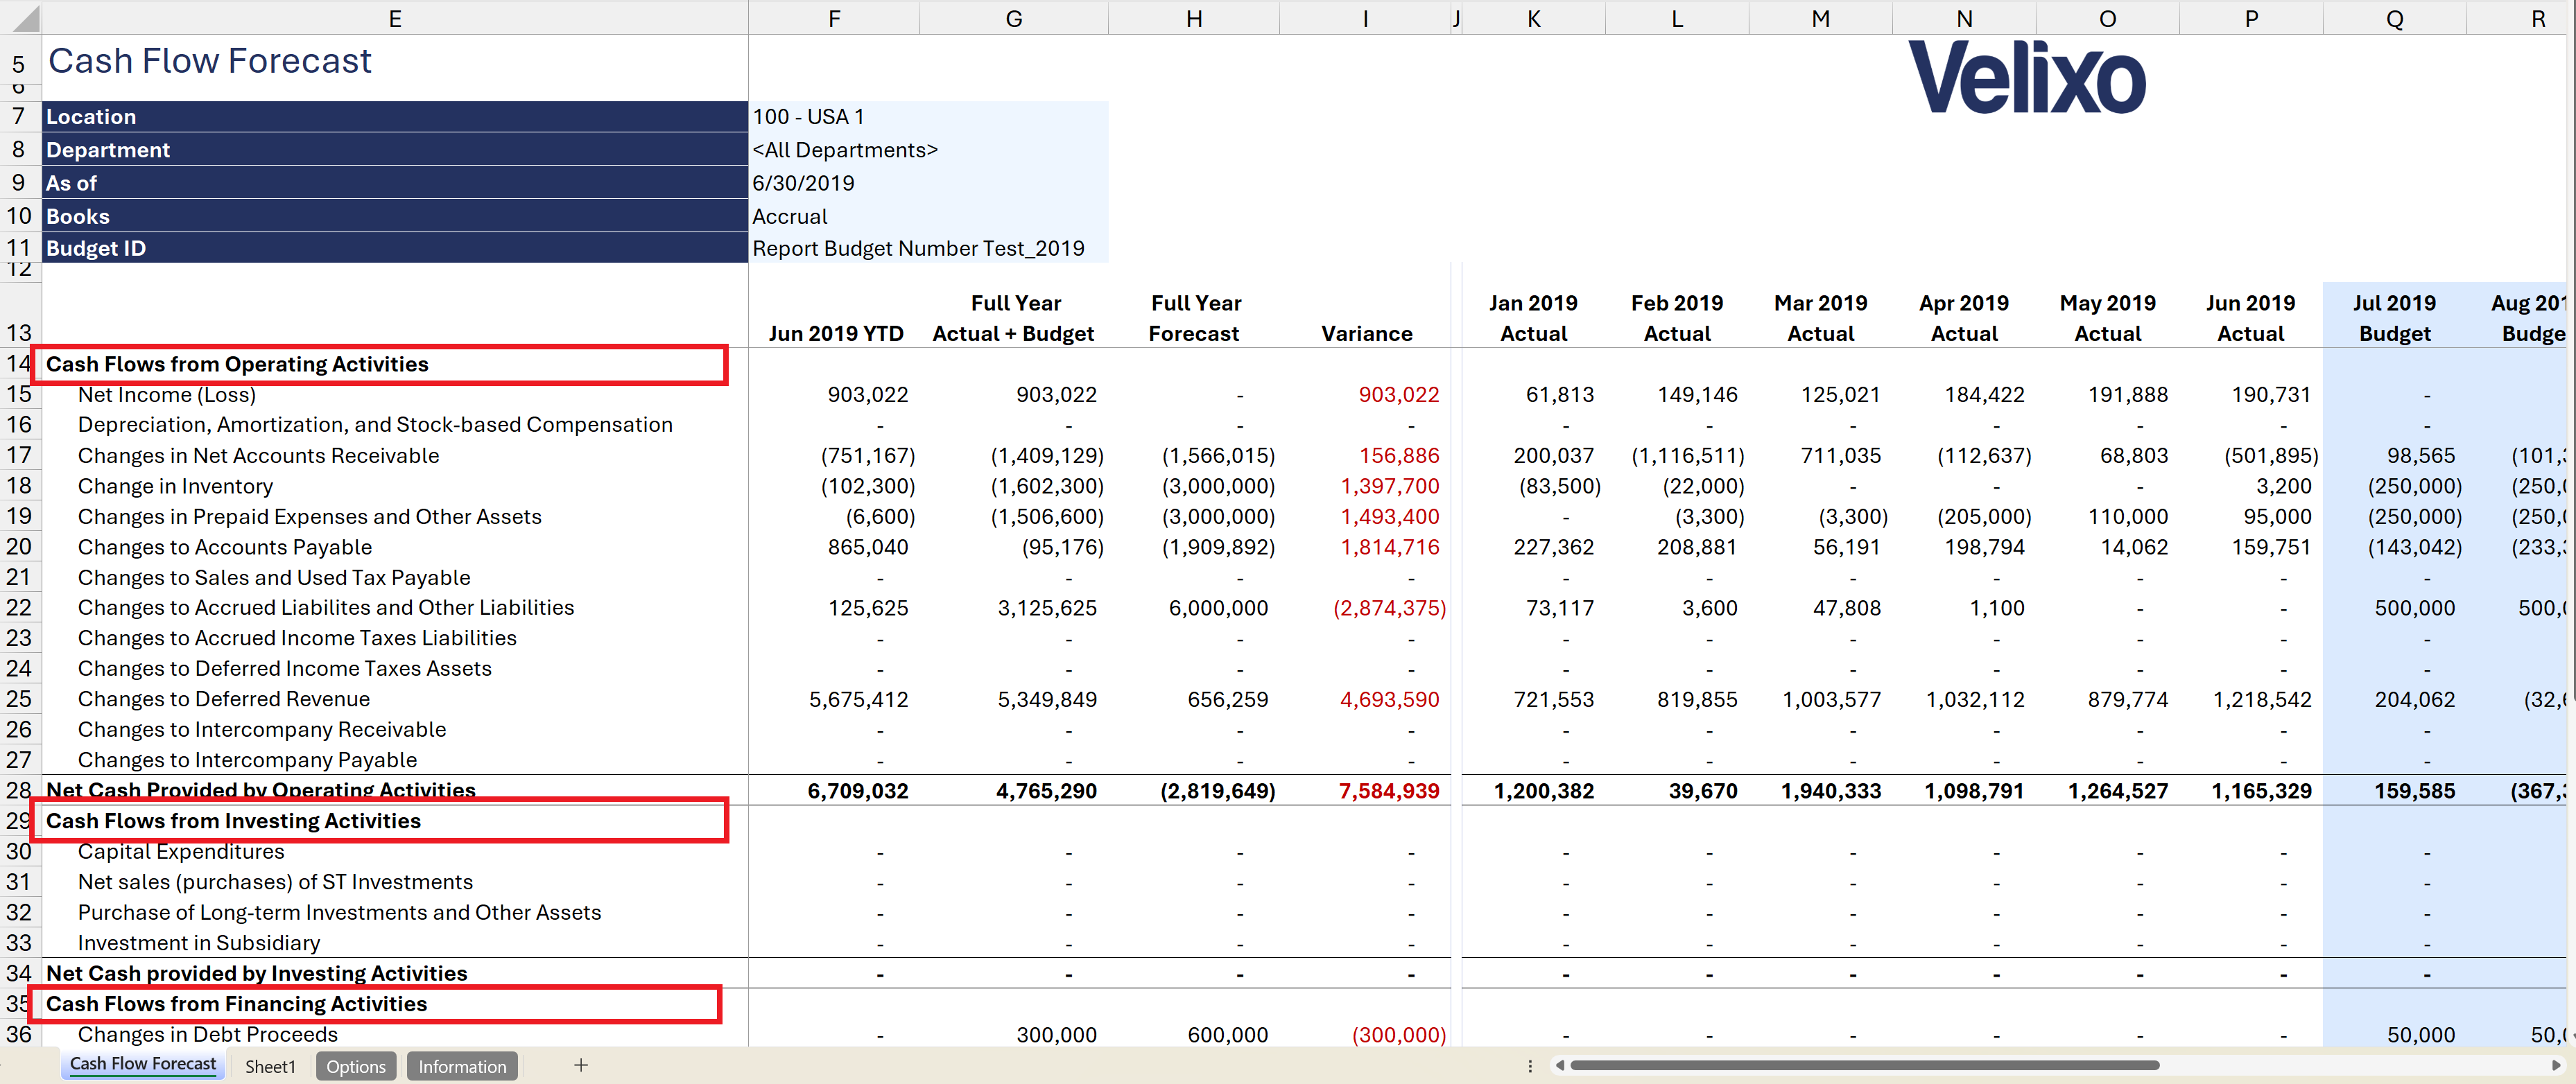
Task: Click the horizontal scrollbar thumb
Action: 1864,1066
